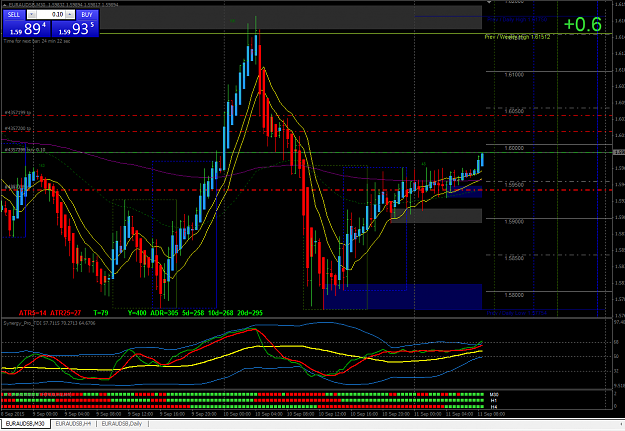Click the BUY button in one-click panel
Screen dimensions: 625x431
click(86, 14)
